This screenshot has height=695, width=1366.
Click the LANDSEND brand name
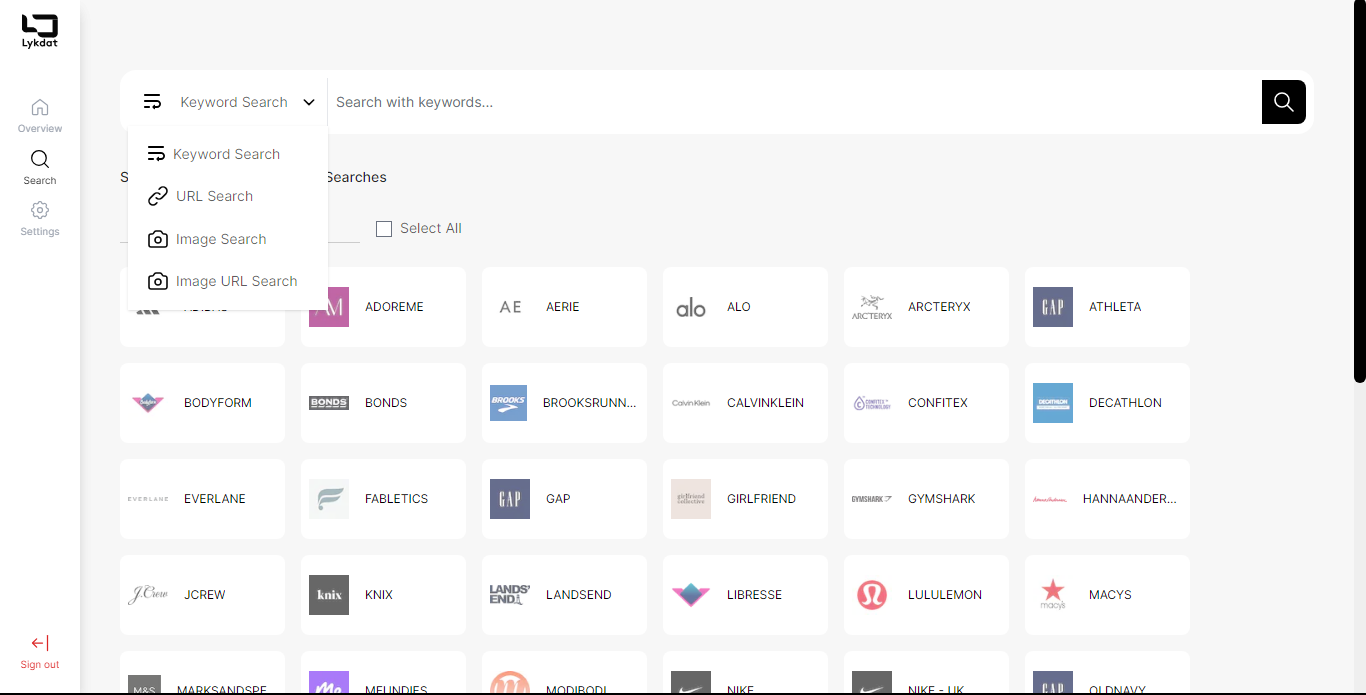(579, 595)
